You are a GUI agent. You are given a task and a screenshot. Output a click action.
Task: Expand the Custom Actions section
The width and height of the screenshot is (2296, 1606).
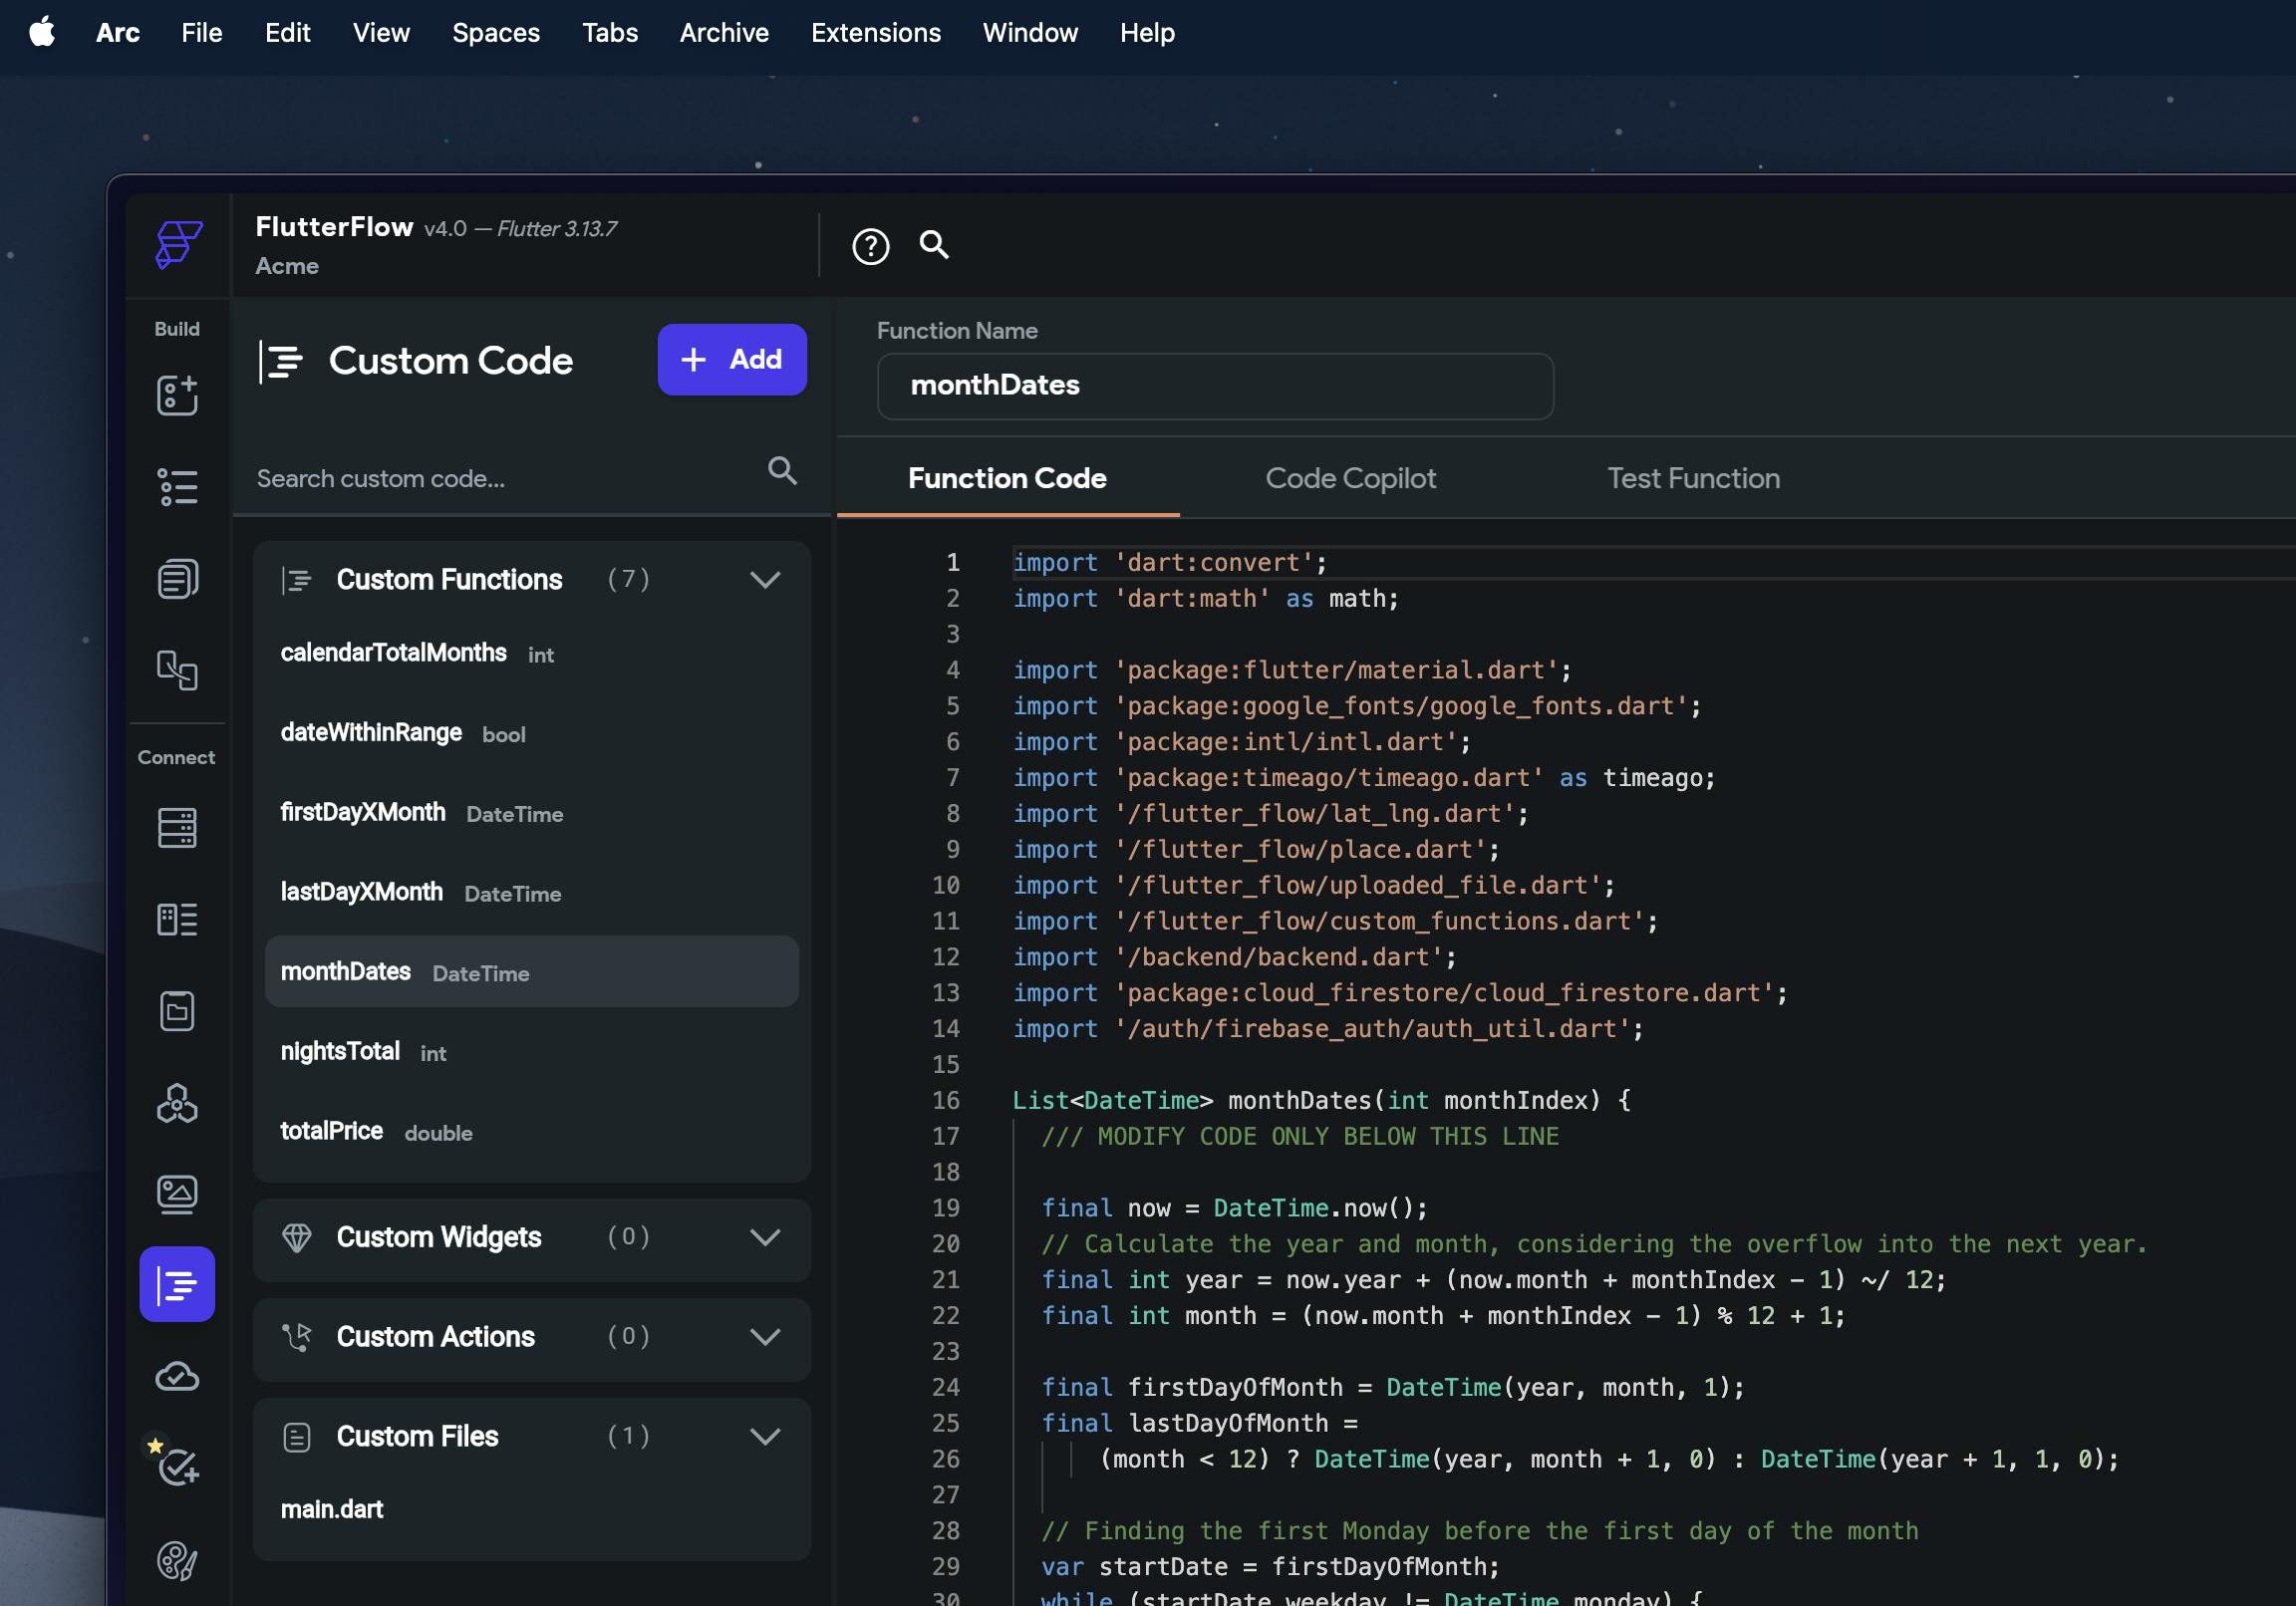coord(765,1337)
